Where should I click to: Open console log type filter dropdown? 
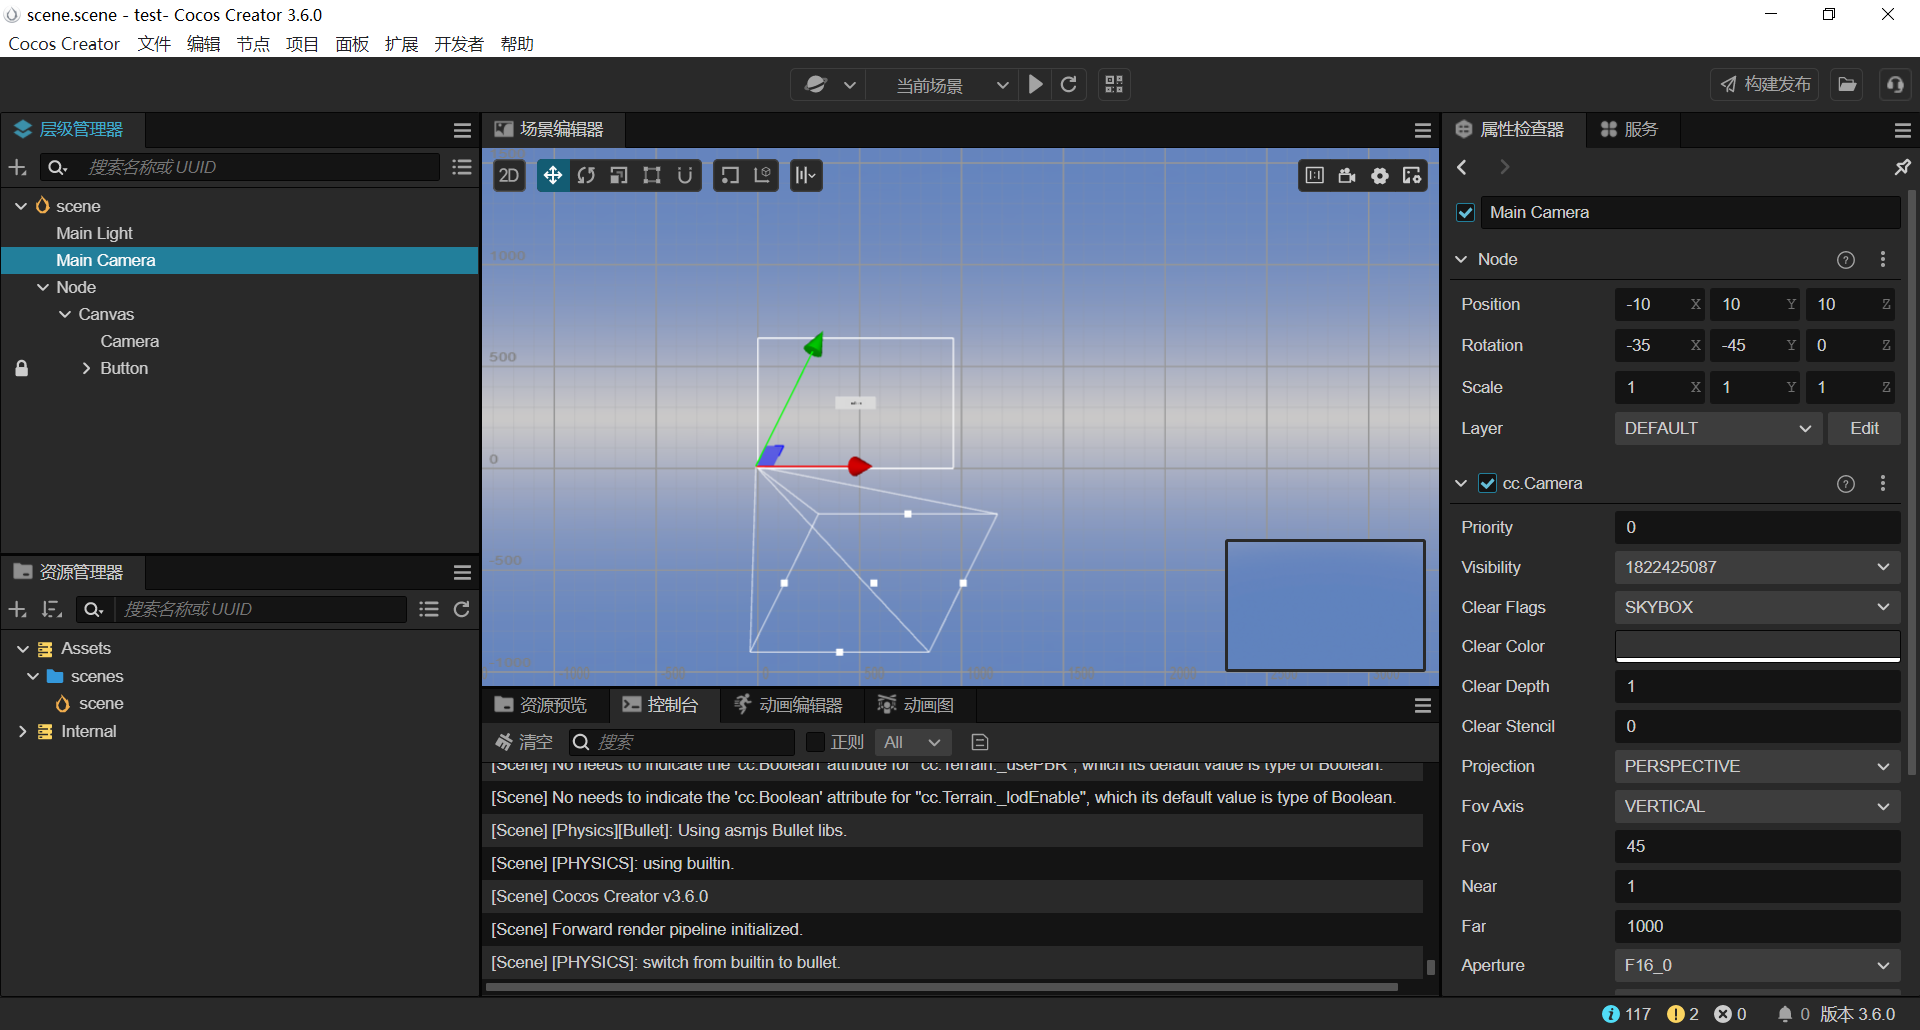[913, 742]
